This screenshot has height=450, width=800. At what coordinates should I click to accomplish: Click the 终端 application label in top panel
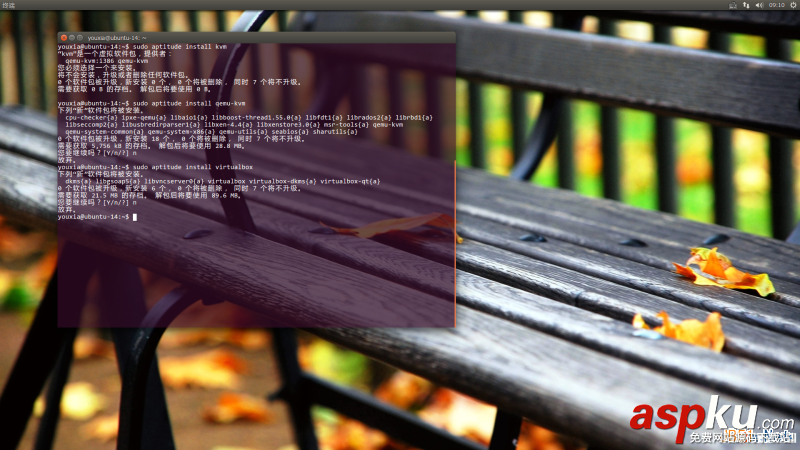(x=9, y=5)
